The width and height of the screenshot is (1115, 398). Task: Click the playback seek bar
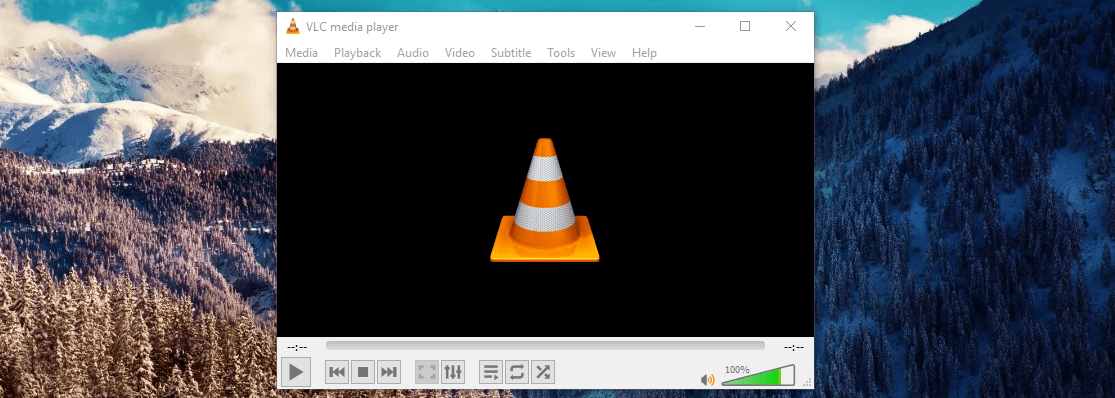pos(545,346)
